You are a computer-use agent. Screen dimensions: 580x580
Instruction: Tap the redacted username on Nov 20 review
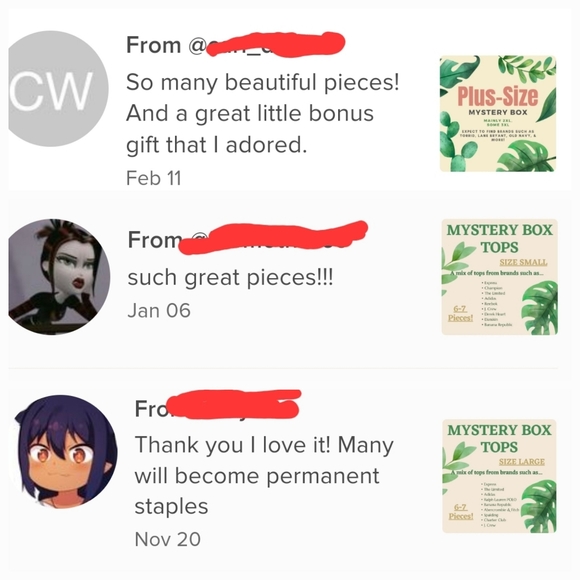[234, 405]
